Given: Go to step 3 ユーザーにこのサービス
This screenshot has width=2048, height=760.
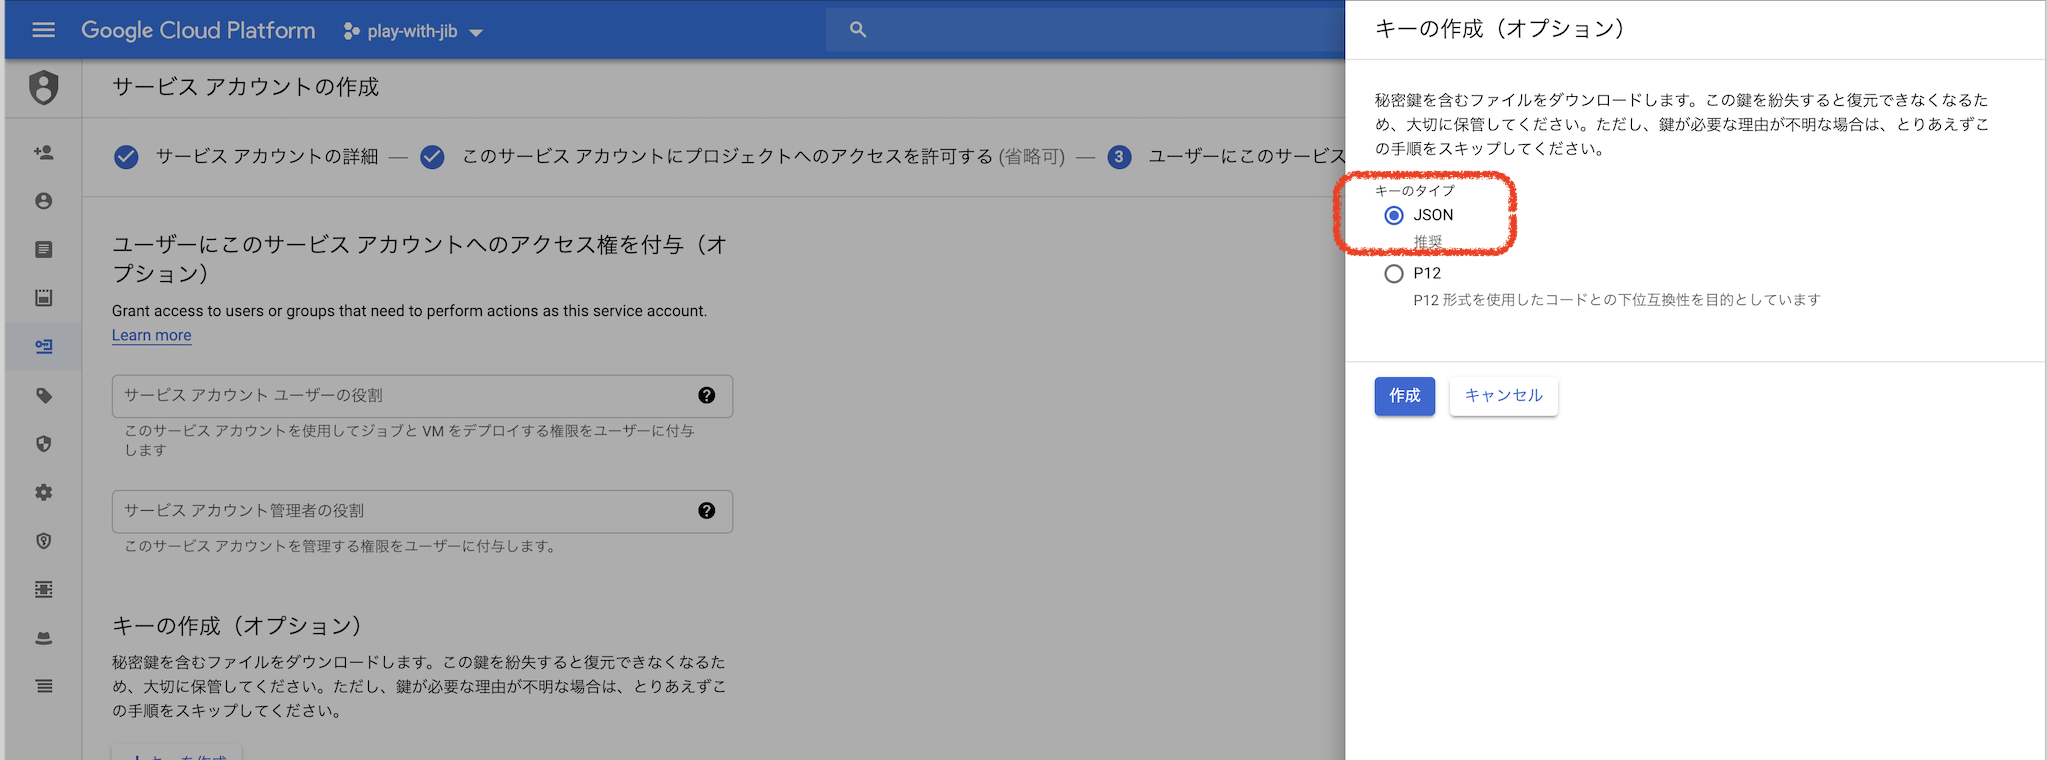Looking at the screenshot, I should tap(1226, 156).
